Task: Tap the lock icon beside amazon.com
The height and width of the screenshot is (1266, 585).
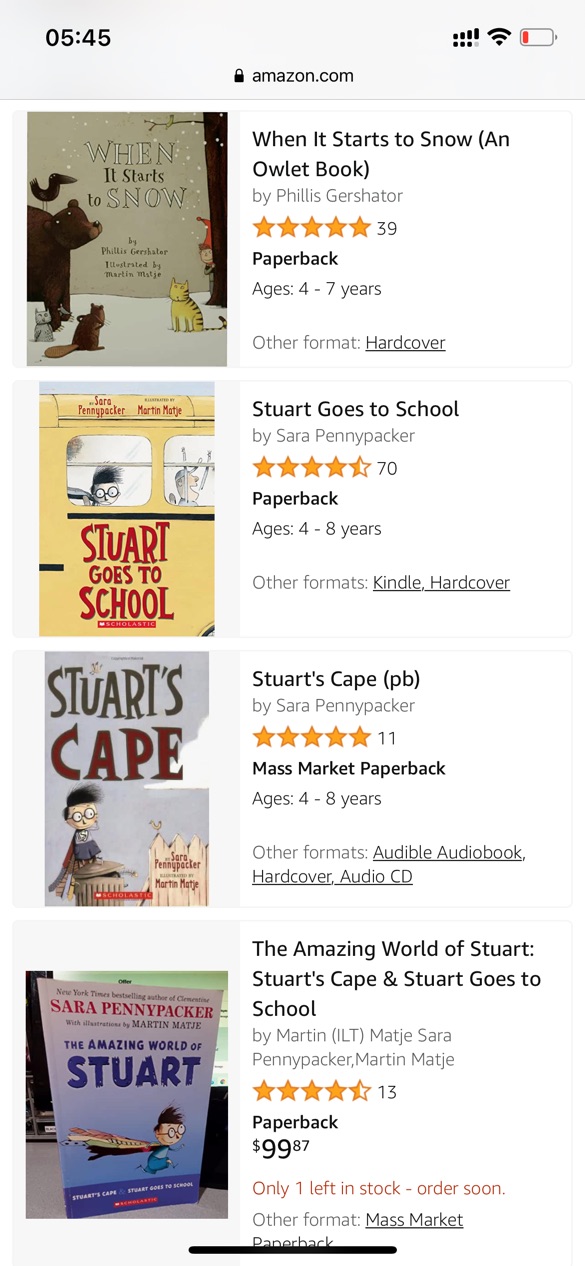Action: coord(239,76)
